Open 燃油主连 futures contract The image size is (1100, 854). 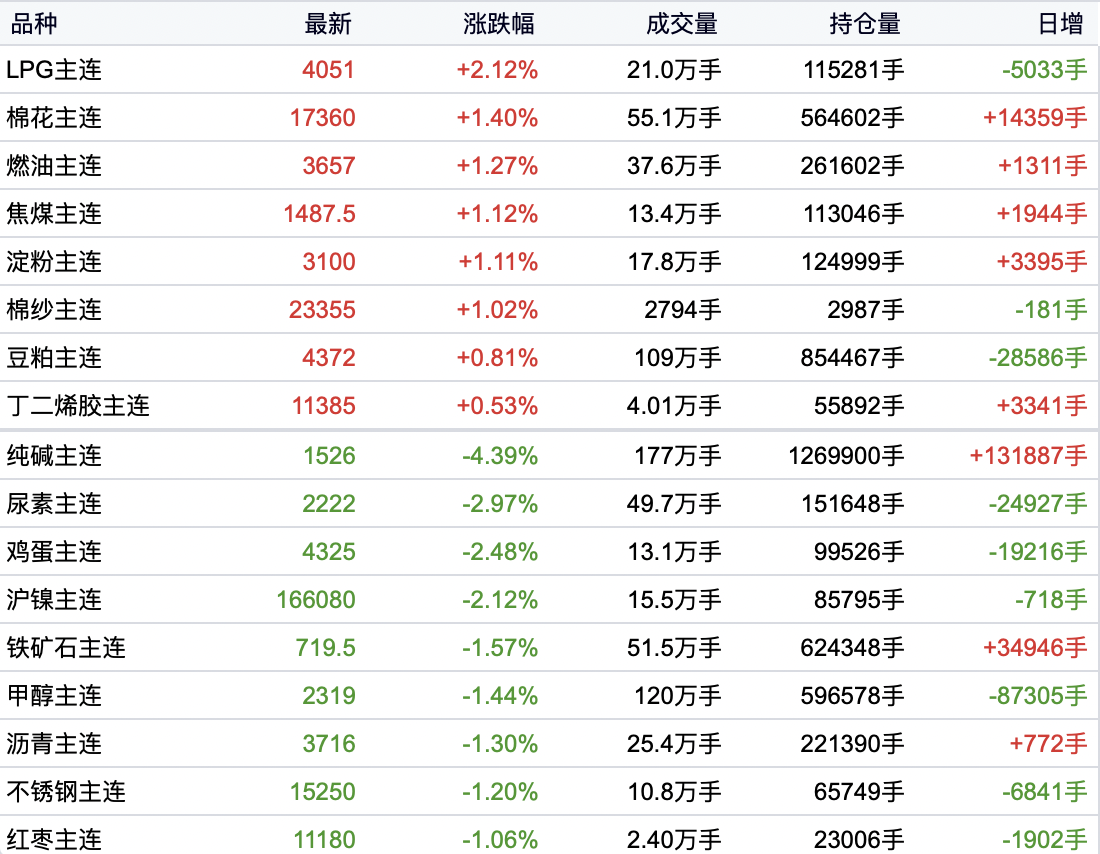pyautogui.click(x=54, y=166)
